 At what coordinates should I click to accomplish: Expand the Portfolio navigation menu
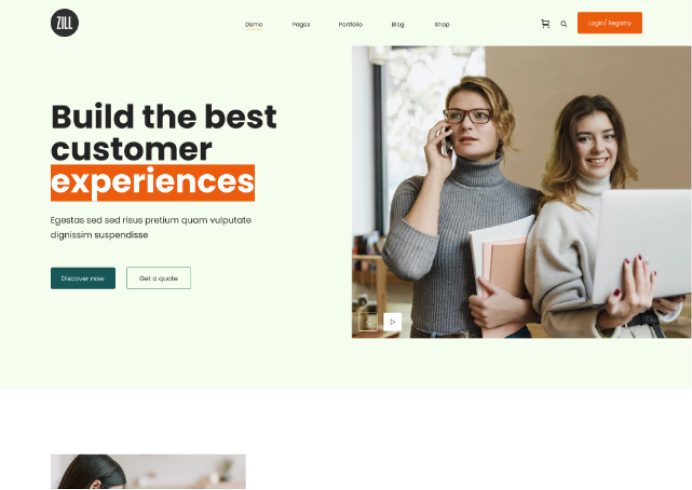coord(350,24)
